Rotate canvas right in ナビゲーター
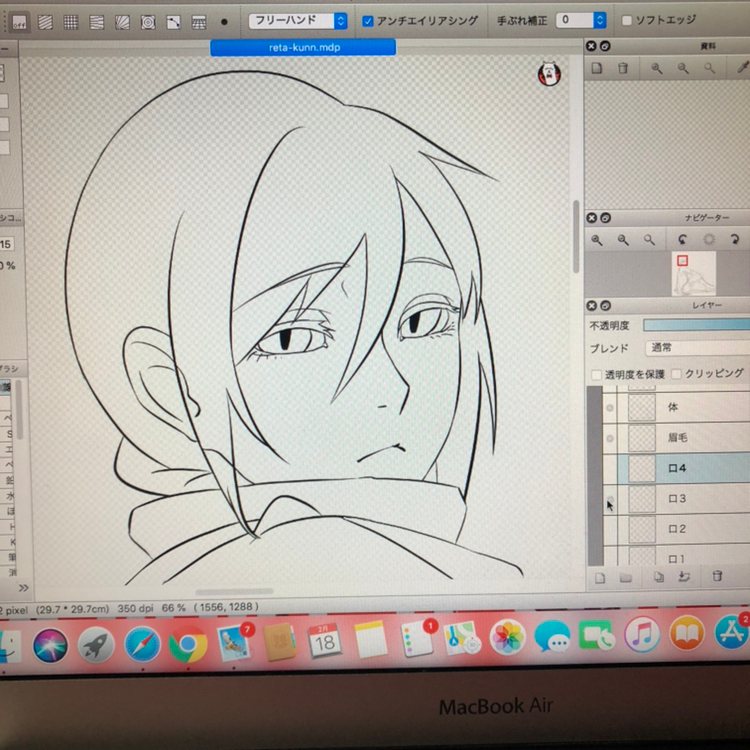The width and height of the screenshot is (750, 750). click(x=735, y=239)
